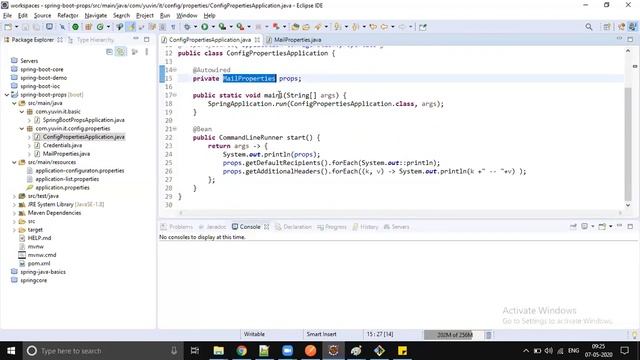Collapse com.yuvin.it.basic package
This screenshot has height=360, width=640.
[x=22, y=111]
